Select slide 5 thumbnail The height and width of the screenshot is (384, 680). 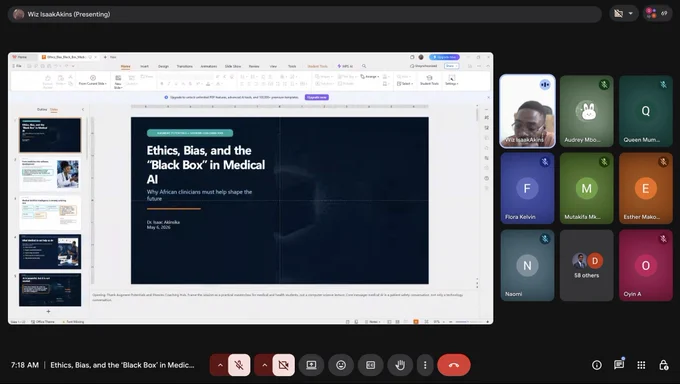tap(50, 289)
